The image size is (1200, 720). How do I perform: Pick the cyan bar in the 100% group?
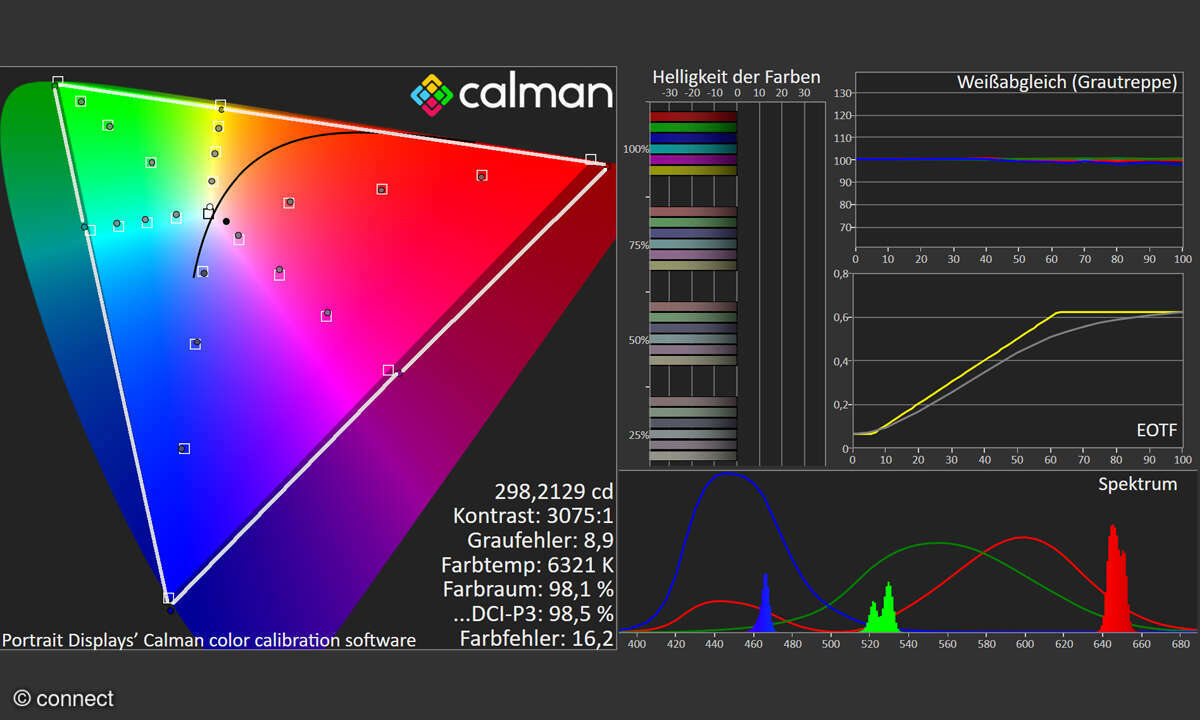pyautogui.click(x=693, y=149)
